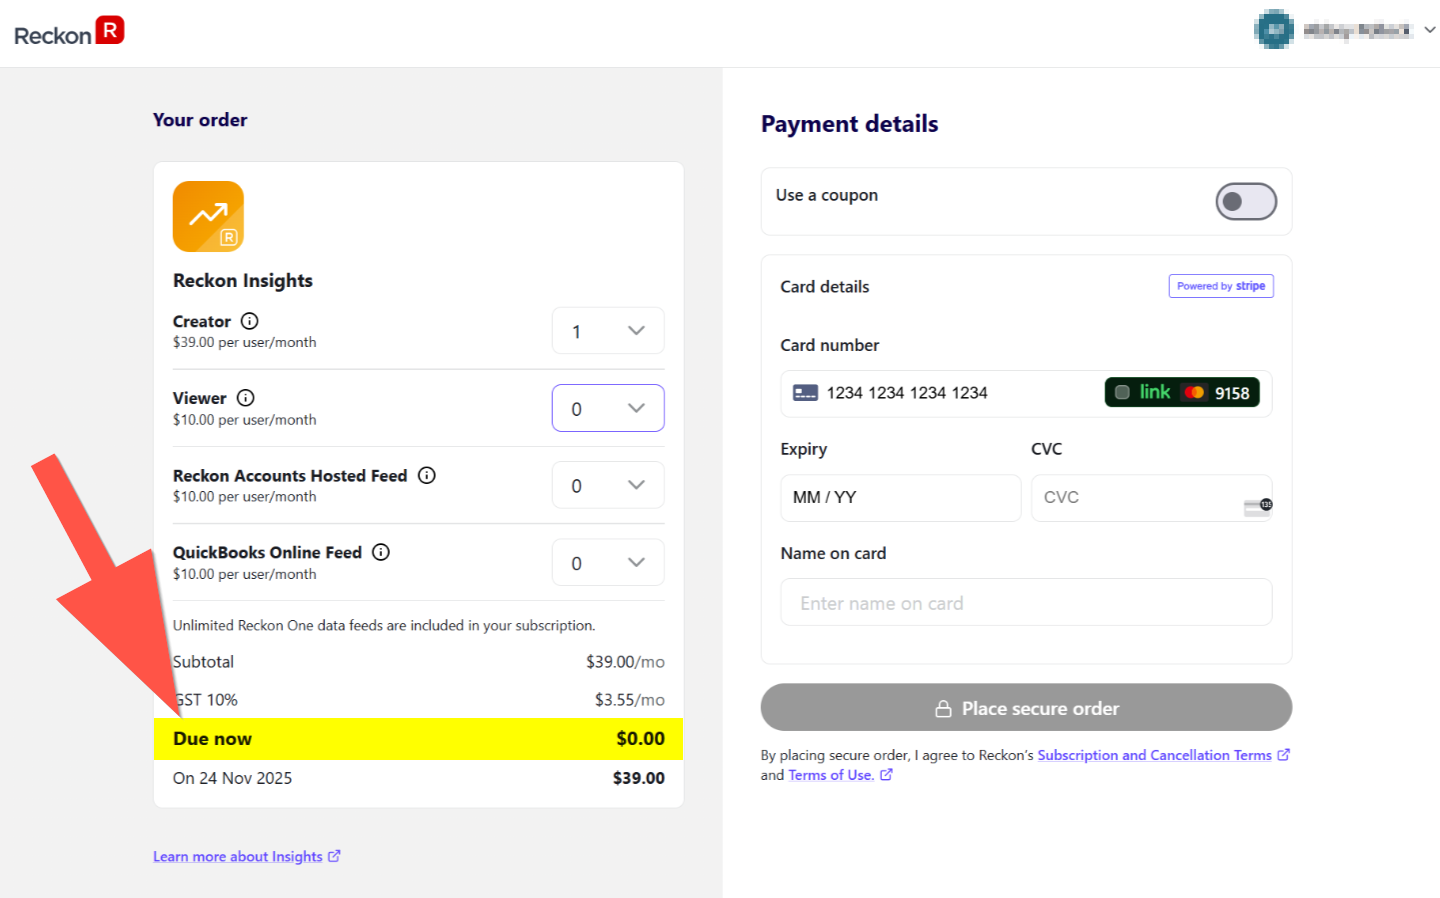Open the Viewer info icon
1440x898 pixels.
(245, 398)
